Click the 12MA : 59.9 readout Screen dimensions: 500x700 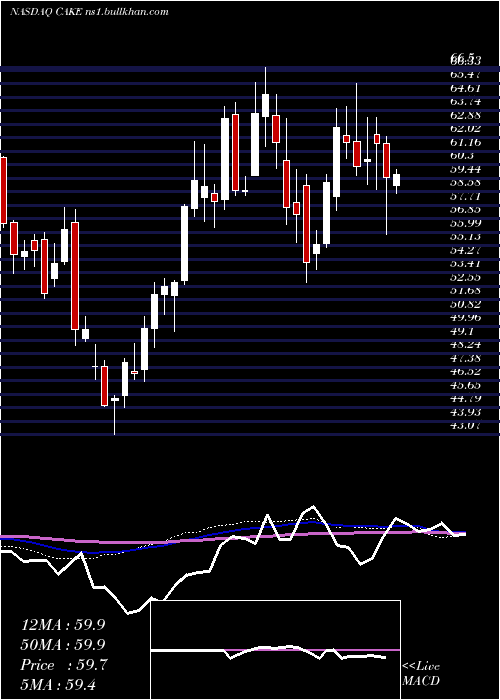click(x=62, y=625)
